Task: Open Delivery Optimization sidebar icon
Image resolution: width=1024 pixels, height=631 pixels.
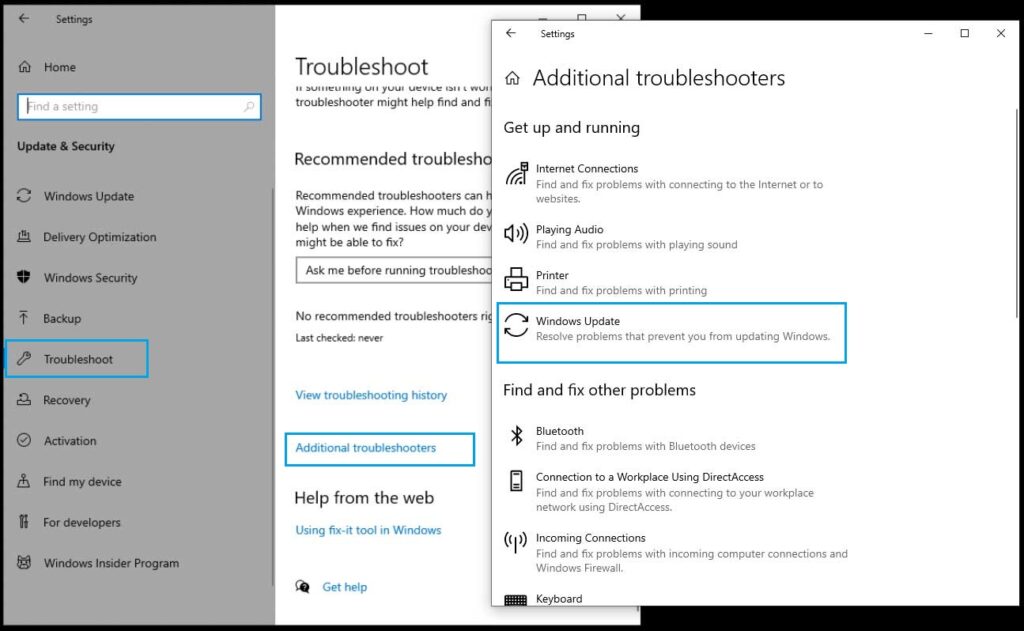Action: (24, 236)
